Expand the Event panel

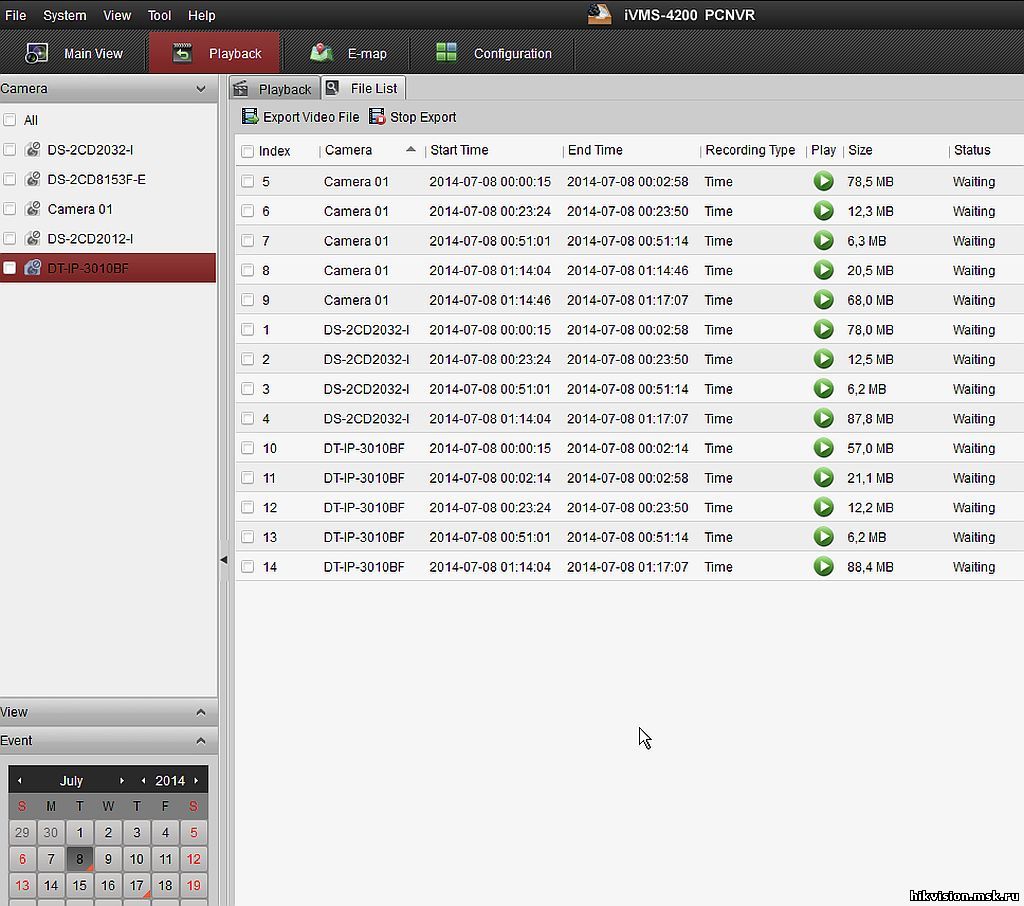pyautogui.click(x=200, y=741)
